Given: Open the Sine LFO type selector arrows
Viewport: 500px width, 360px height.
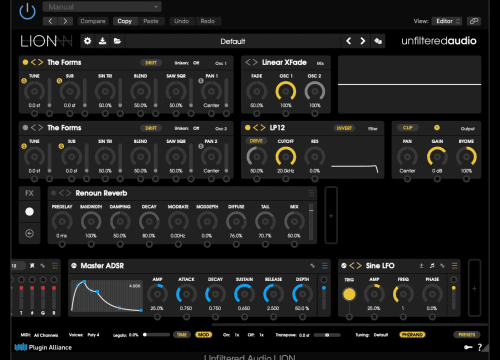Looking at the screenshot, I should coord(355,266).
